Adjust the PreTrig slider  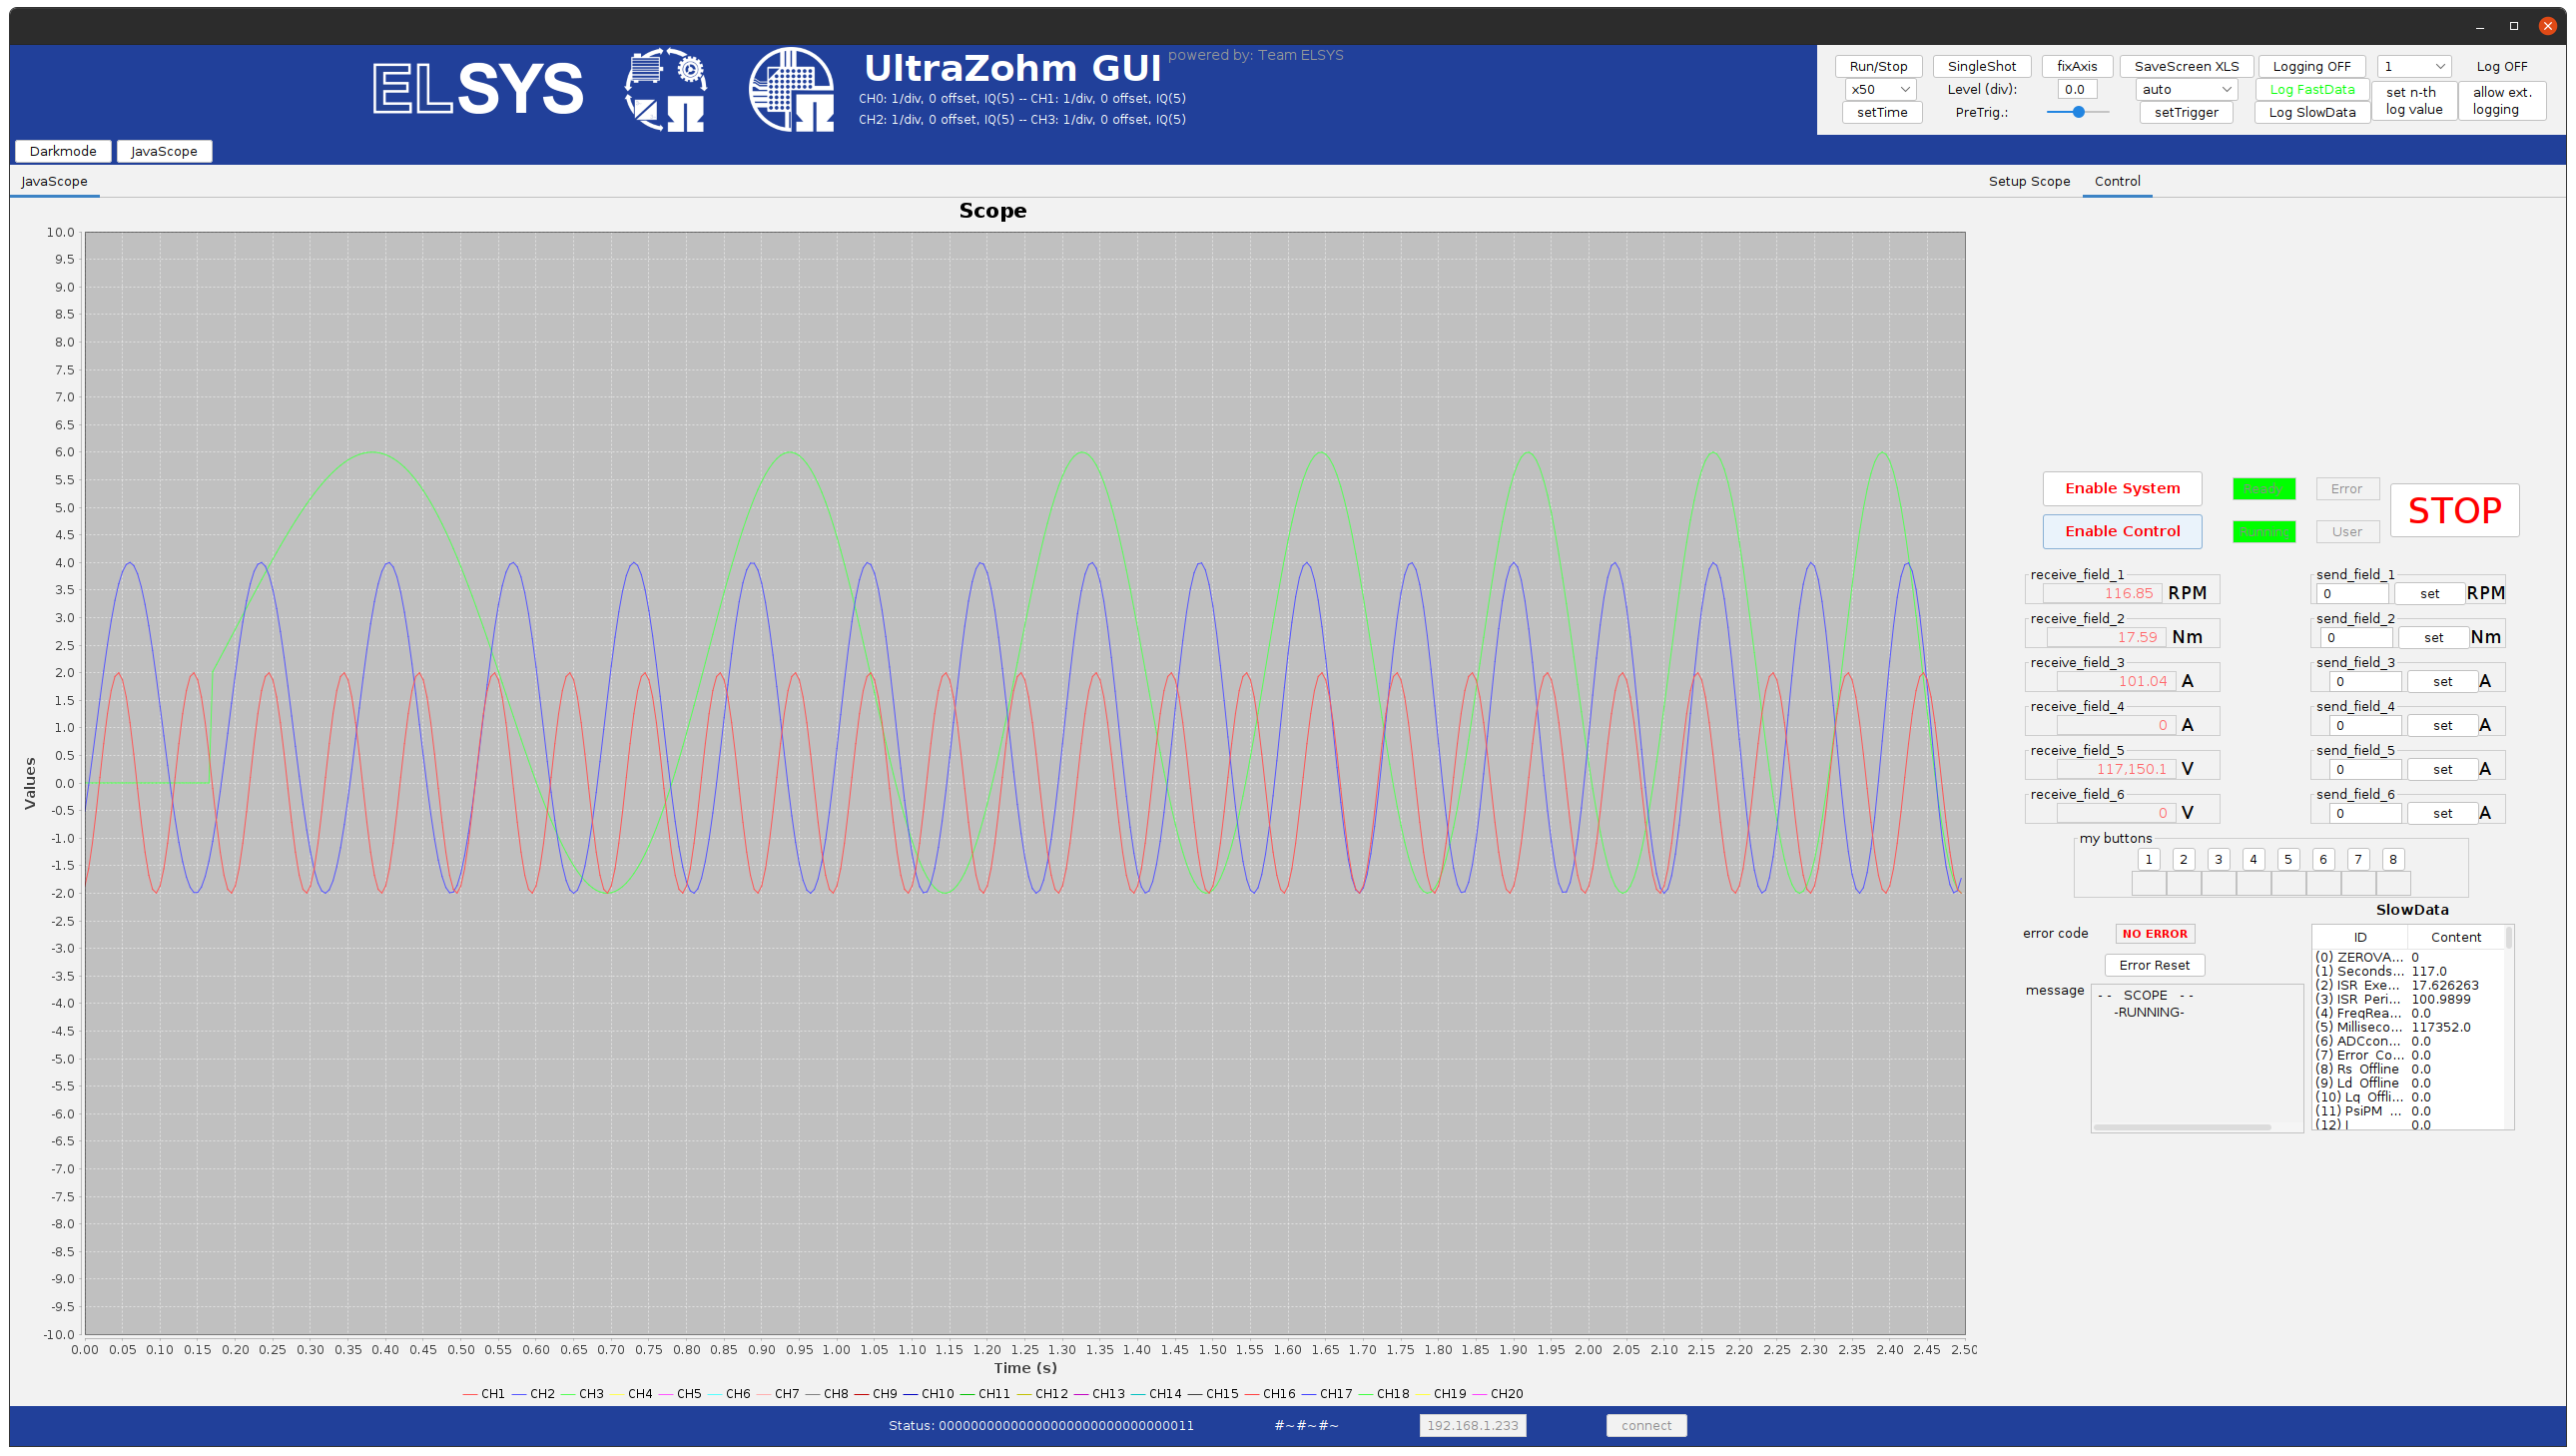[x=2078, y=112]
